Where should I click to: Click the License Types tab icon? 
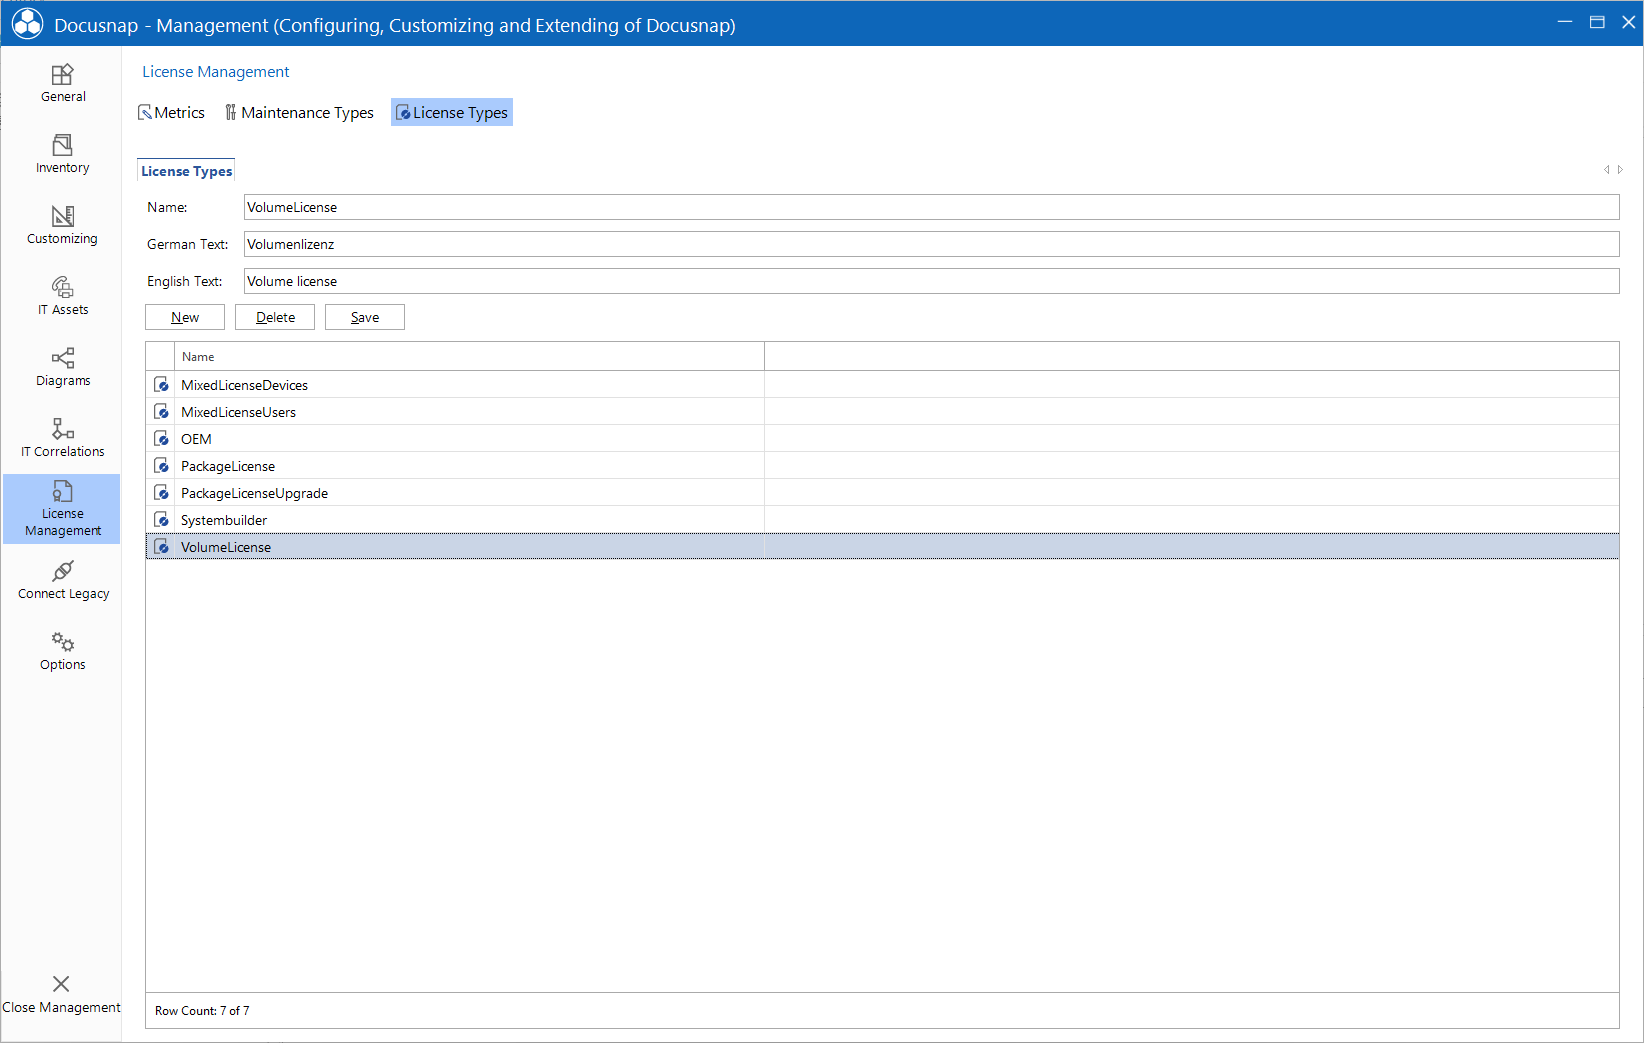click(x=403, y=113)
